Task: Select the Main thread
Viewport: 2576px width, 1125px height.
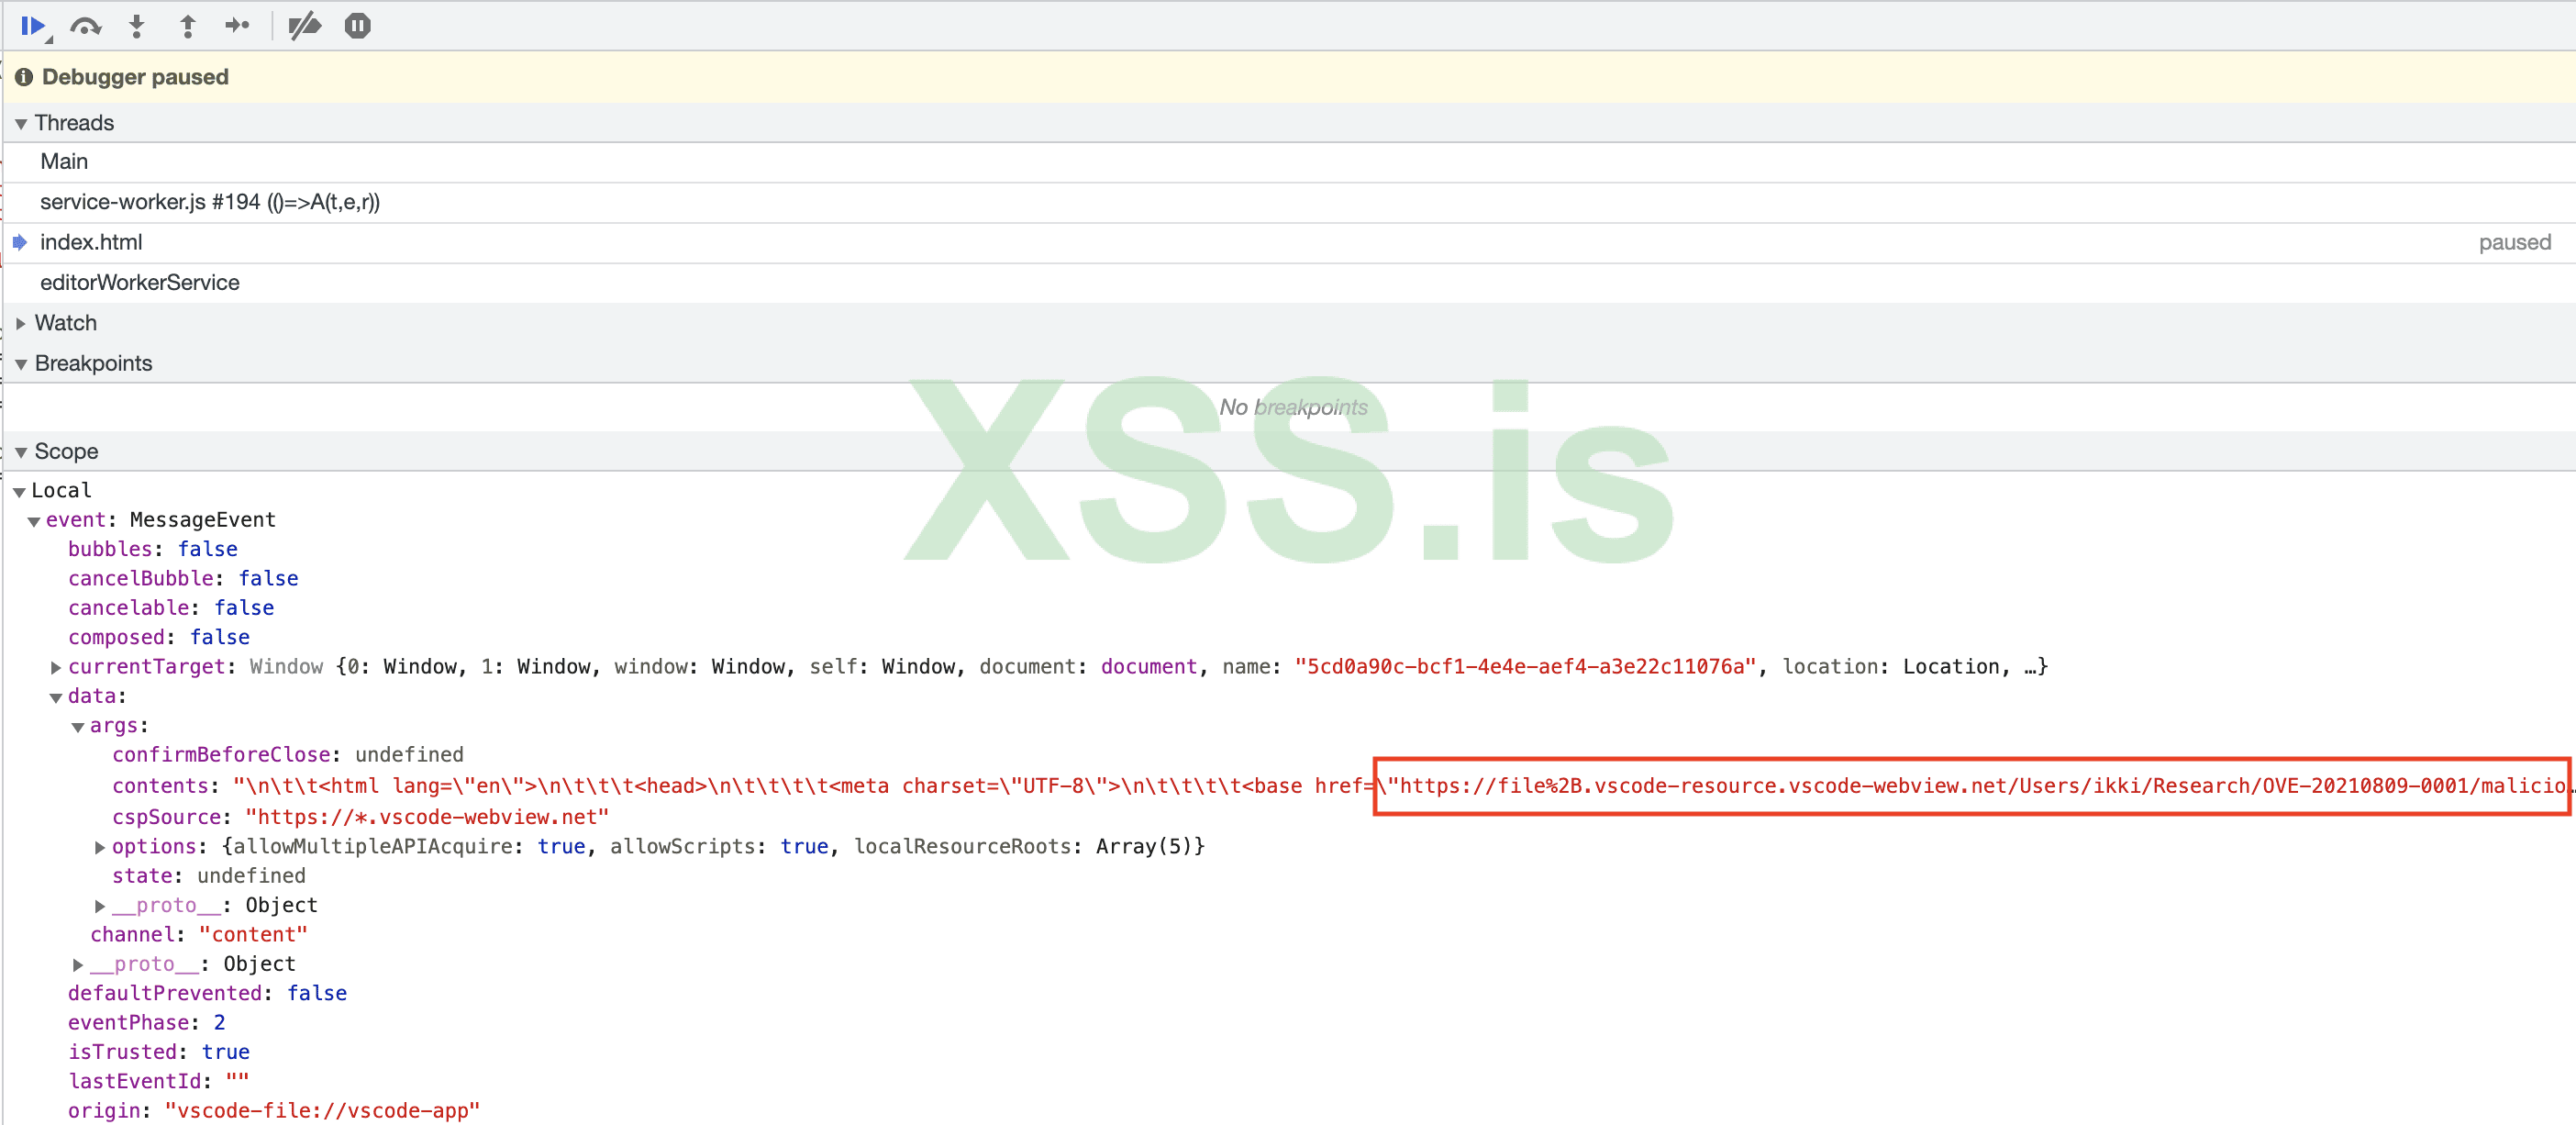Action: [64, 160]
